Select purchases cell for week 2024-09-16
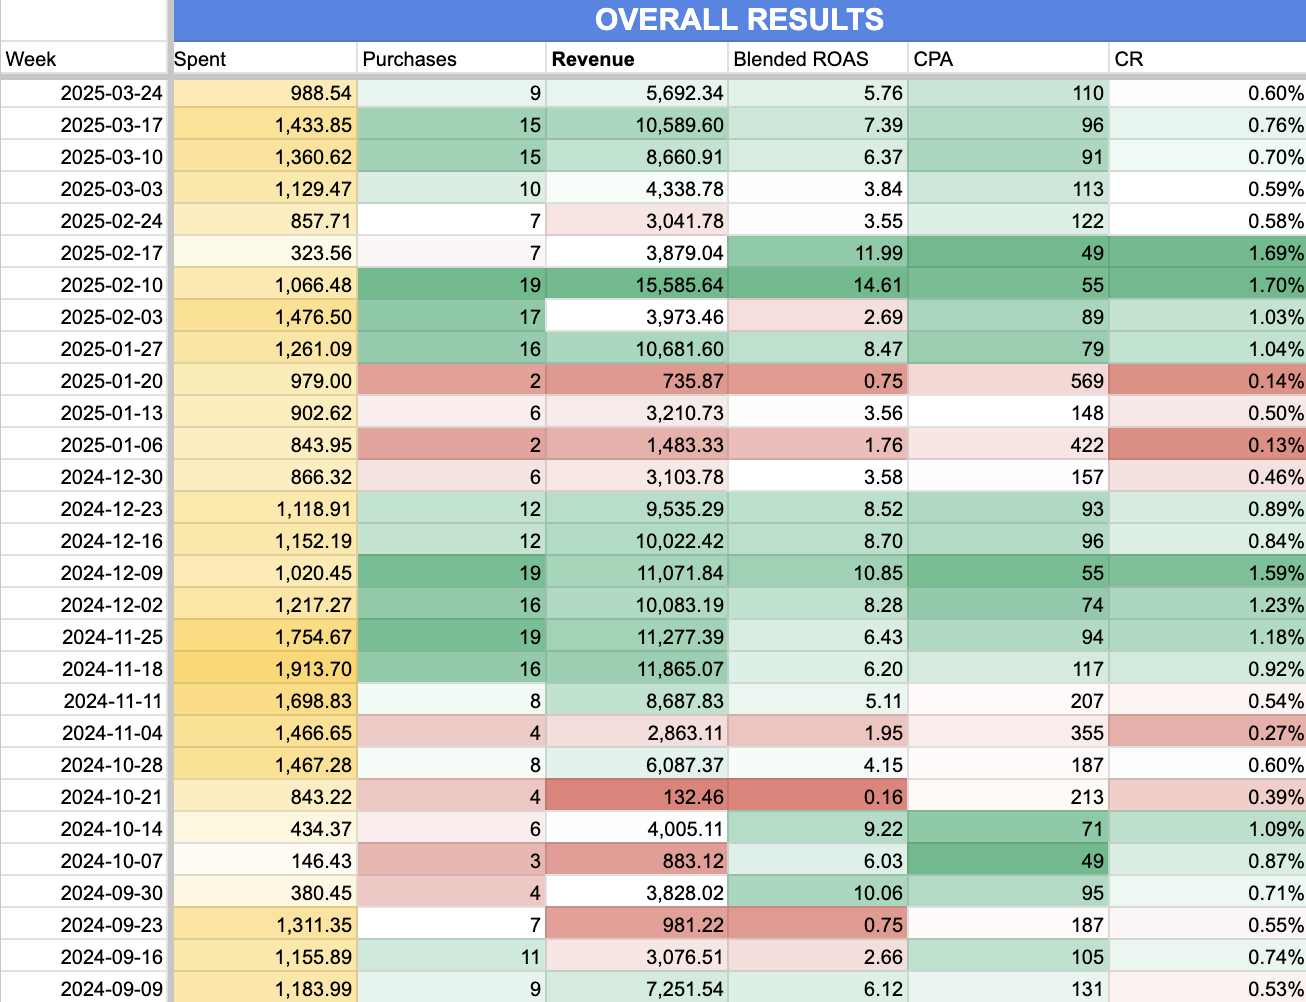Screen dimensions: 1306x1002 point(451,957)
